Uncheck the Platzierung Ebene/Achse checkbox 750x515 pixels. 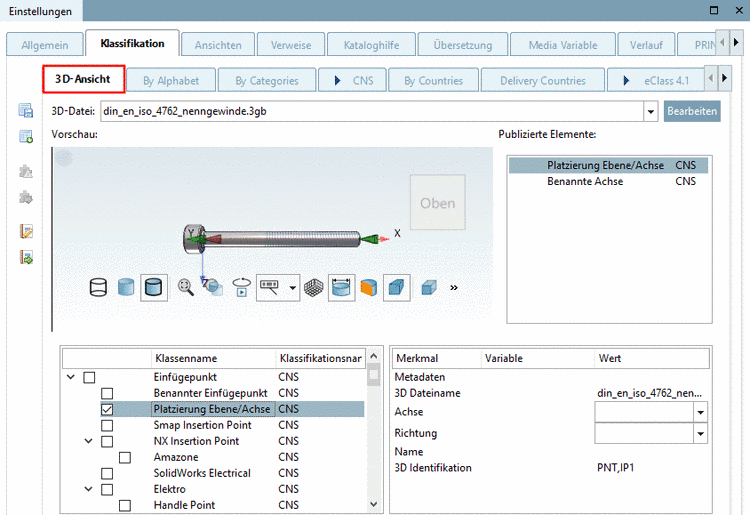pyautogui.click(x=107, y=409)
